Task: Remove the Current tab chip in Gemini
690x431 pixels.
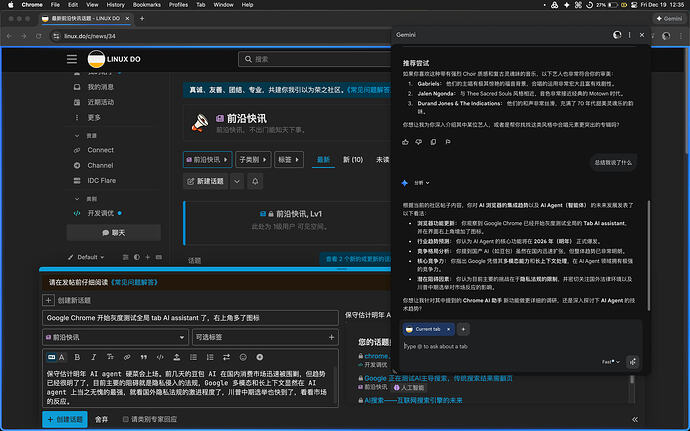Action: coord(448,329)
